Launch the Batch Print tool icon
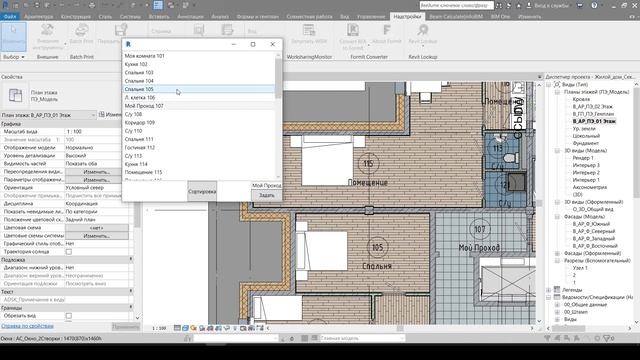 coord(81,31)
